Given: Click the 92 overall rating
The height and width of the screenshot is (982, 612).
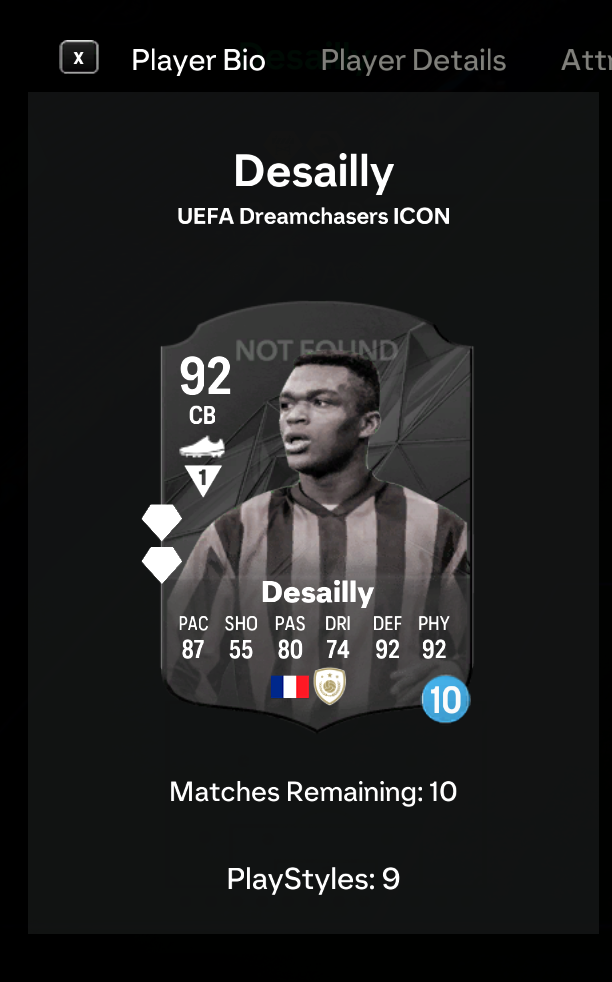Looking at the screenshot, I should click(x=205, y=376).
